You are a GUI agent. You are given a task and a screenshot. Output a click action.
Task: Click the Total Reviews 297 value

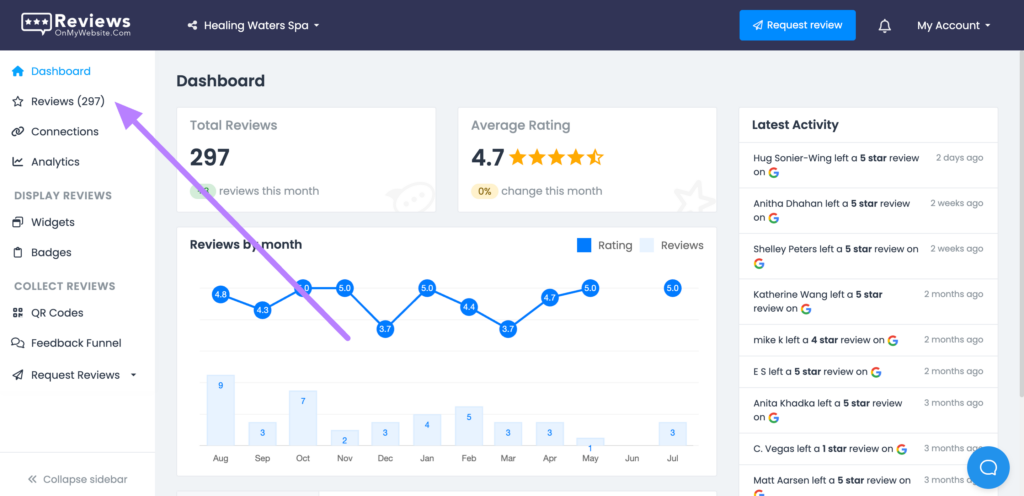click(210, 157)
